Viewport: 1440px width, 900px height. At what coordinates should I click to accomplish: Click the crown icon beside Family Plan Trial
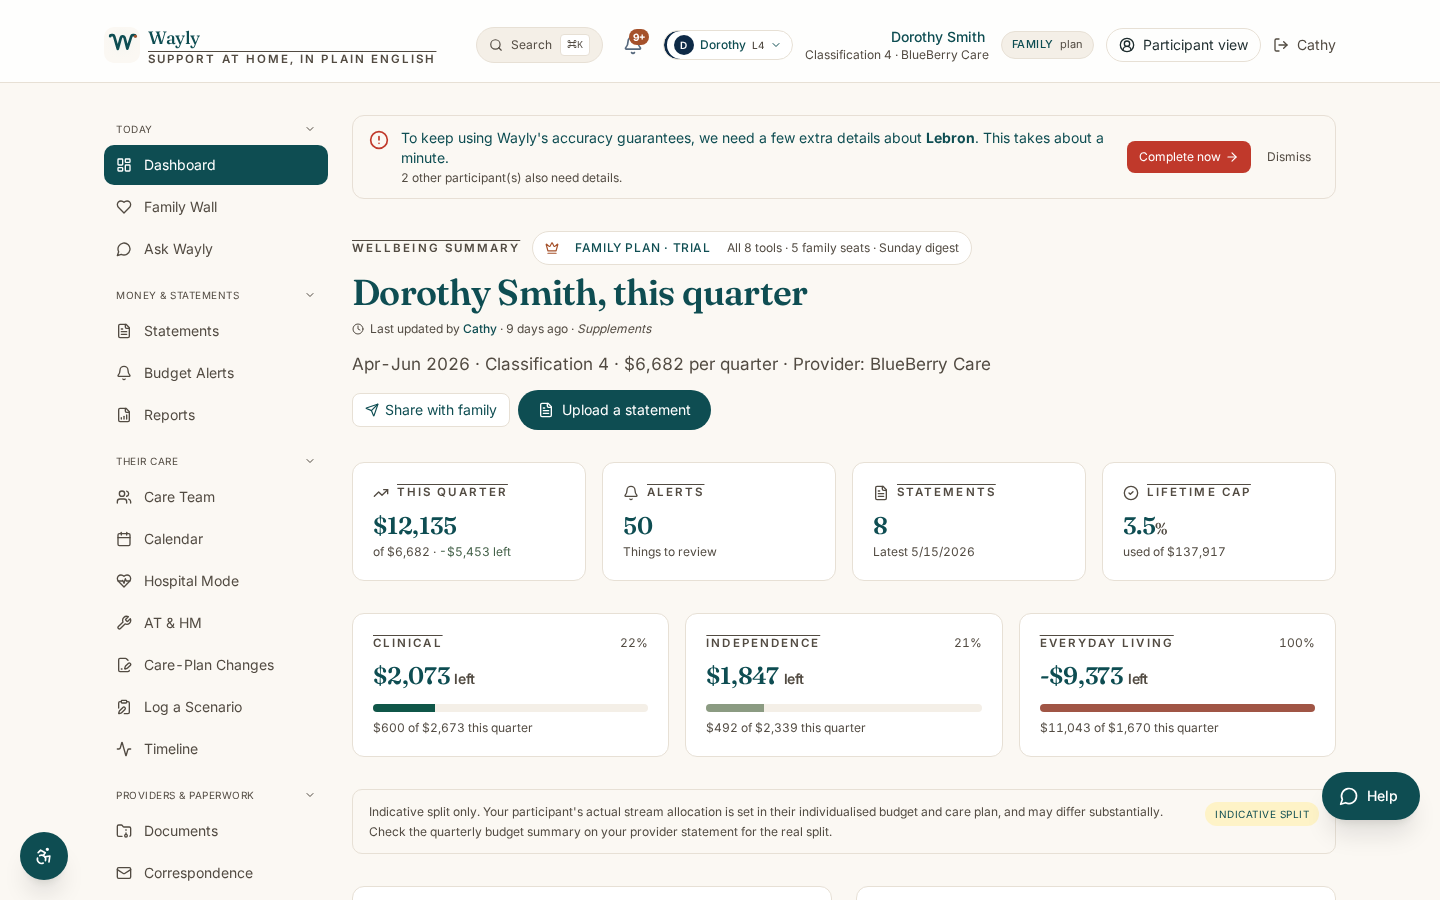(552, 248)
